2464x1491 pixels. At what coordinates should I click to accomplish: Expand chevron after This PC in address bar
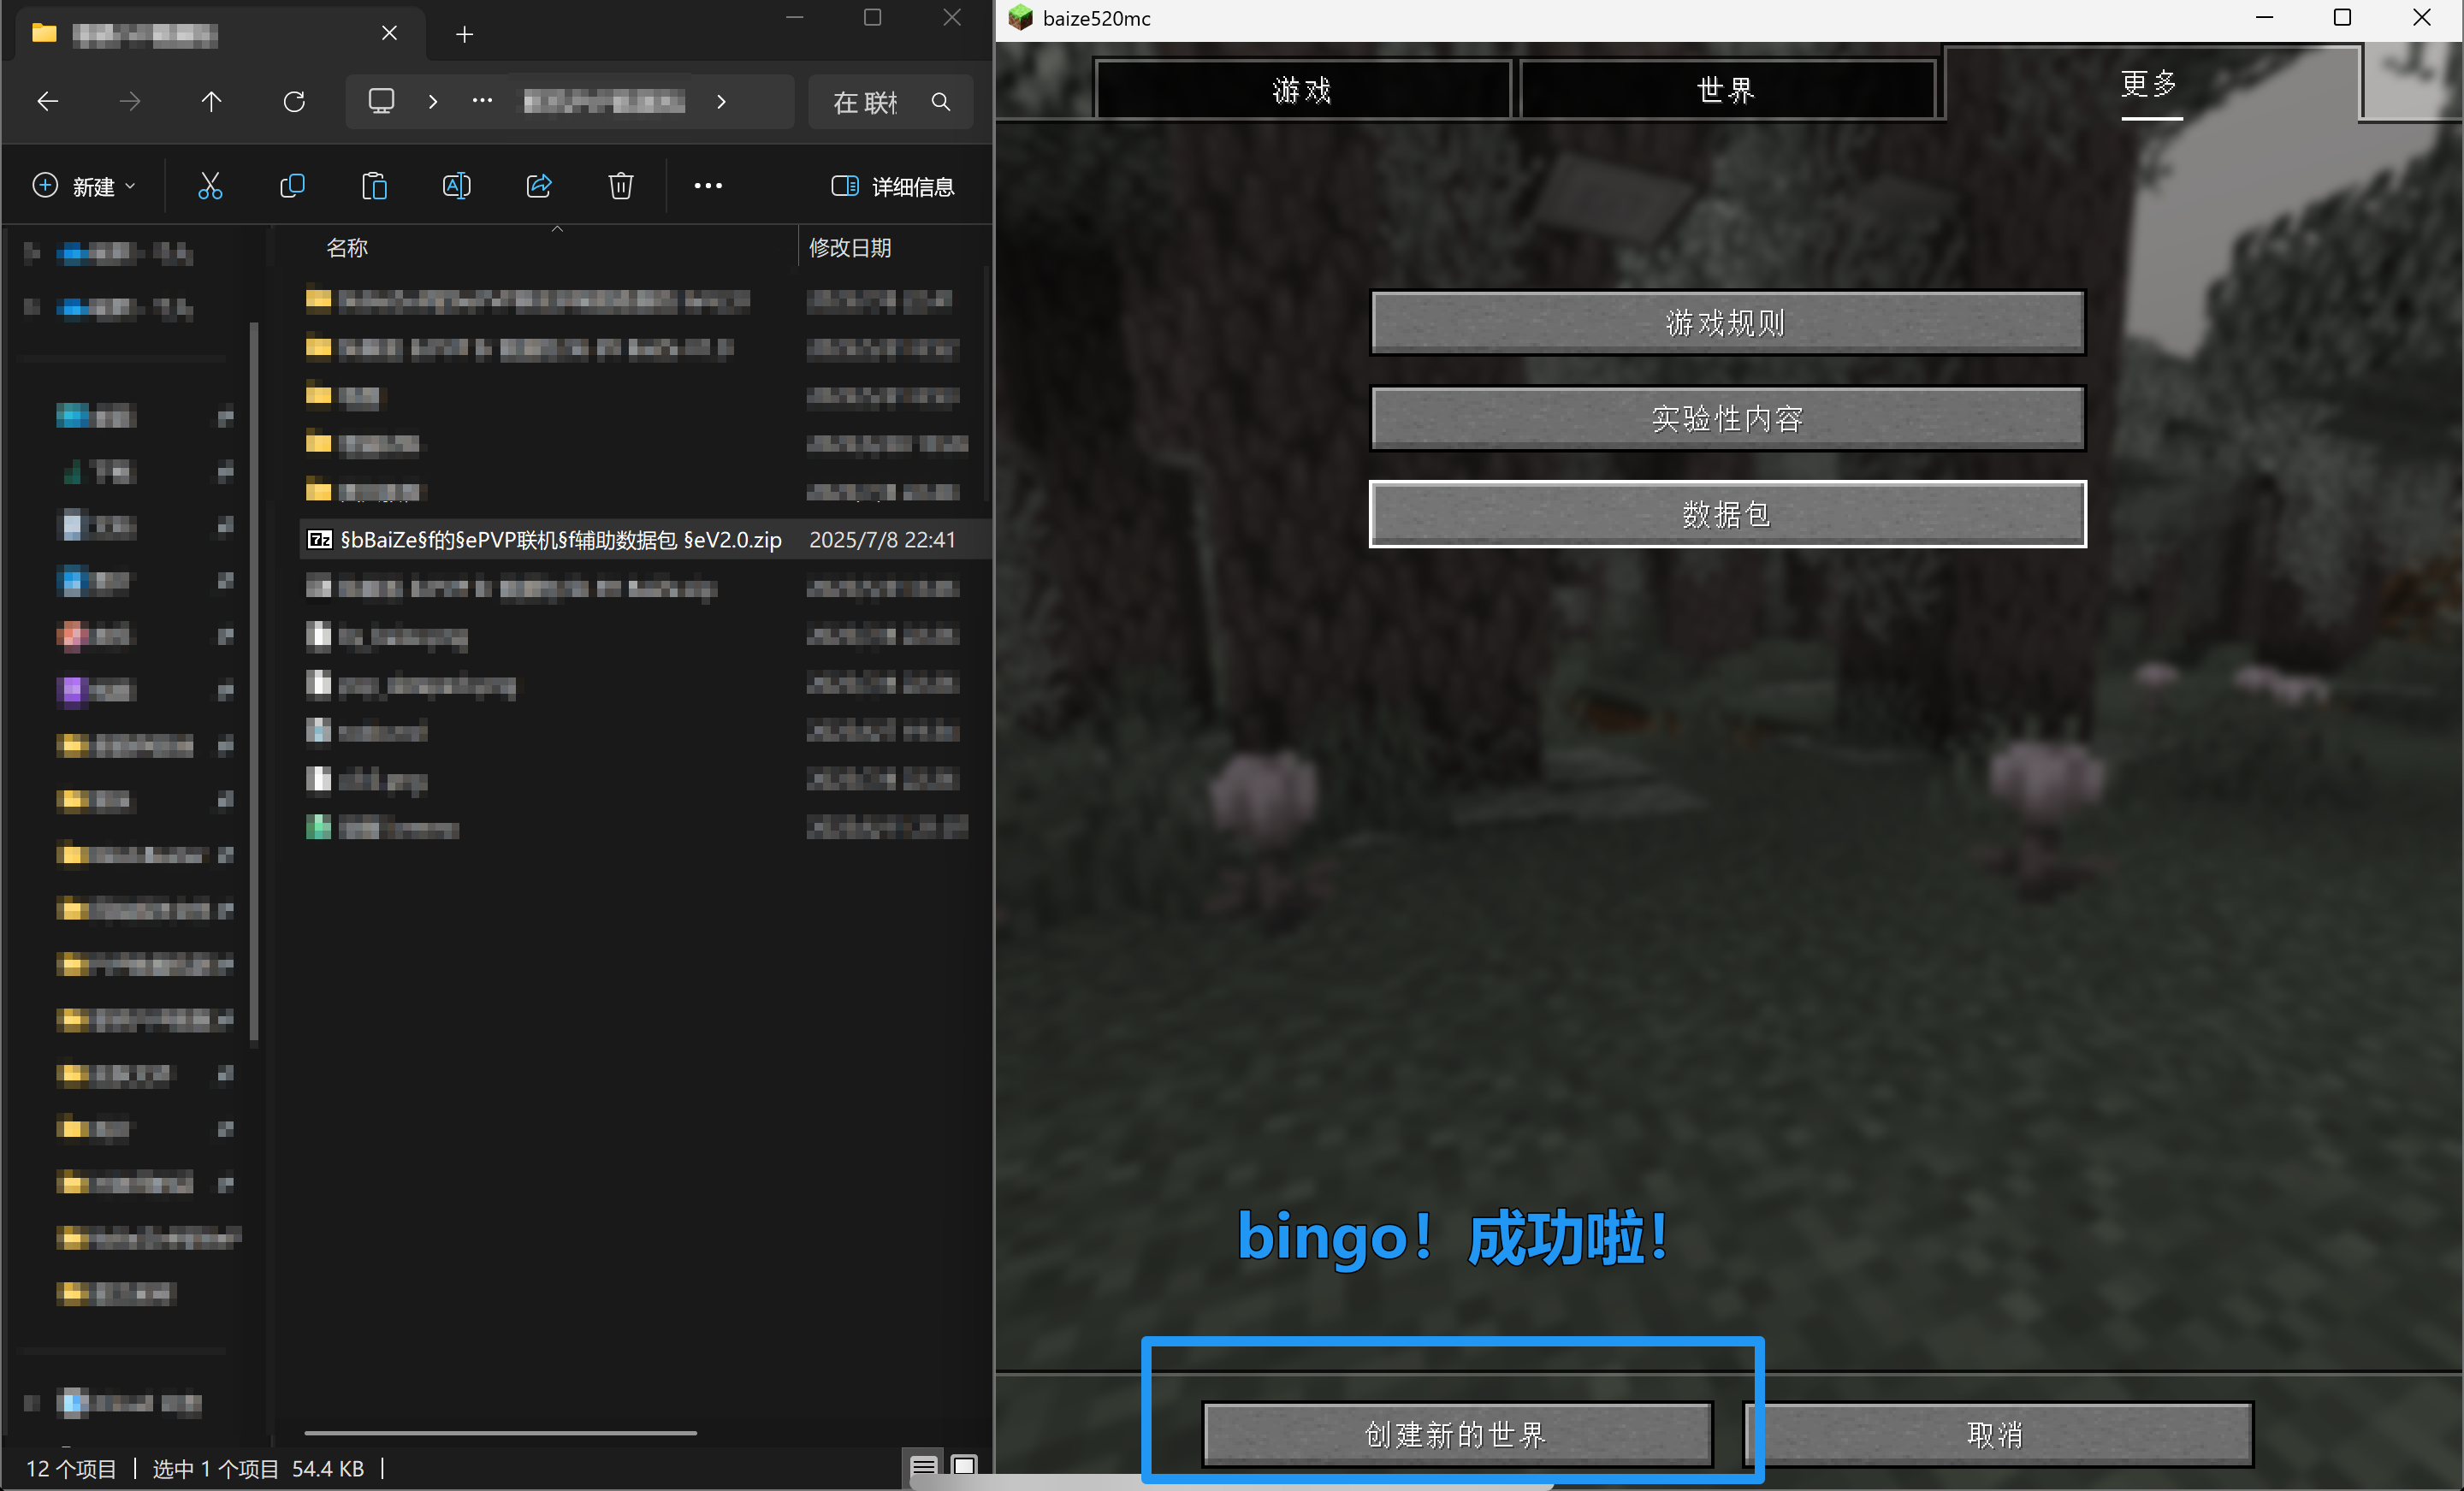433,102
